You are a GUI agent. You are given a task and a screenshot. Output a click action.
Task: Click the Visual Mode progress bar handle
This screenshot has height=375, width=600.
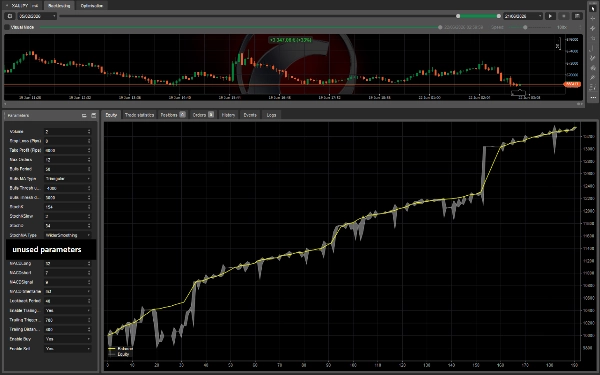[x=440, y=27]
